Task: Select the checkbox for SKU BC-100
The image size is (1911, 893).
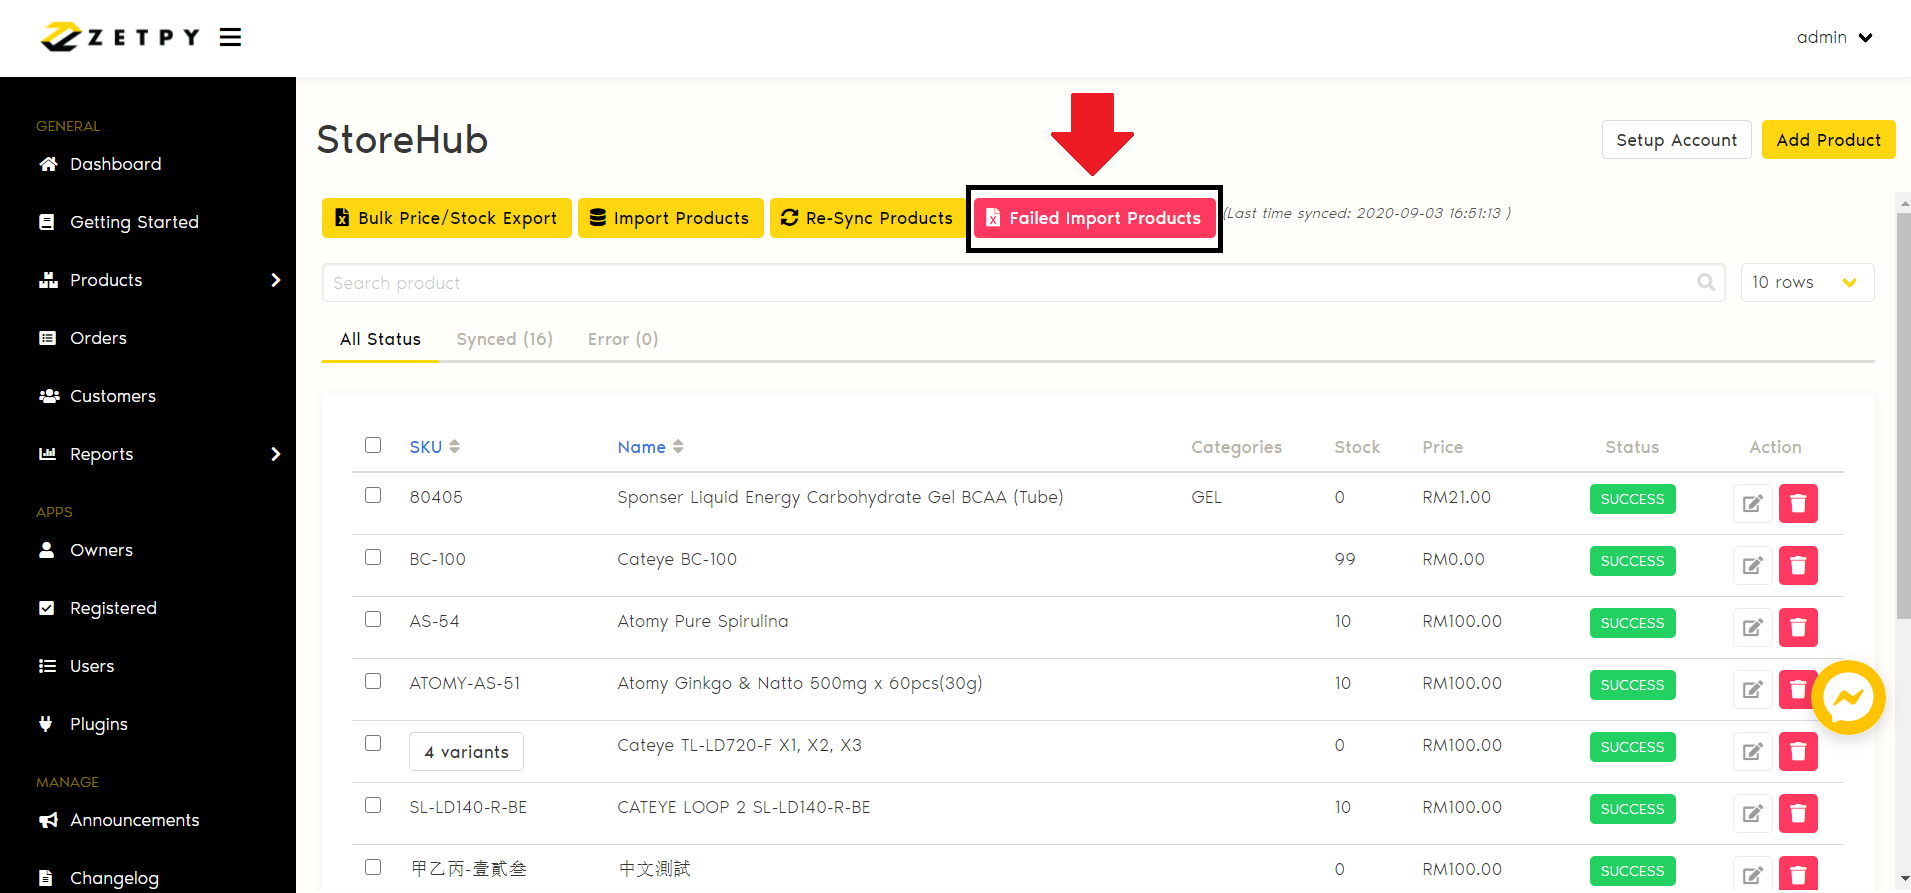Action: pos(373,557)
